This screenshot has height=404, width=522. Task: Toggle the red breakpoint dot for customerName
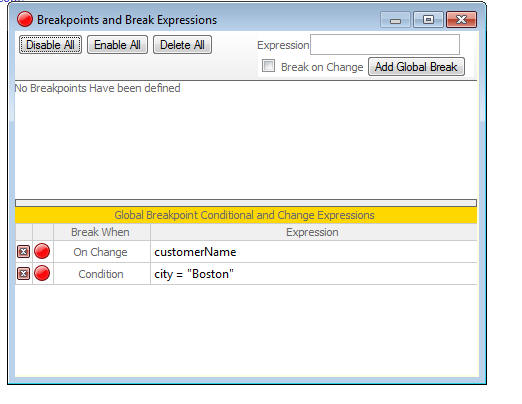(x=42, y=251)
